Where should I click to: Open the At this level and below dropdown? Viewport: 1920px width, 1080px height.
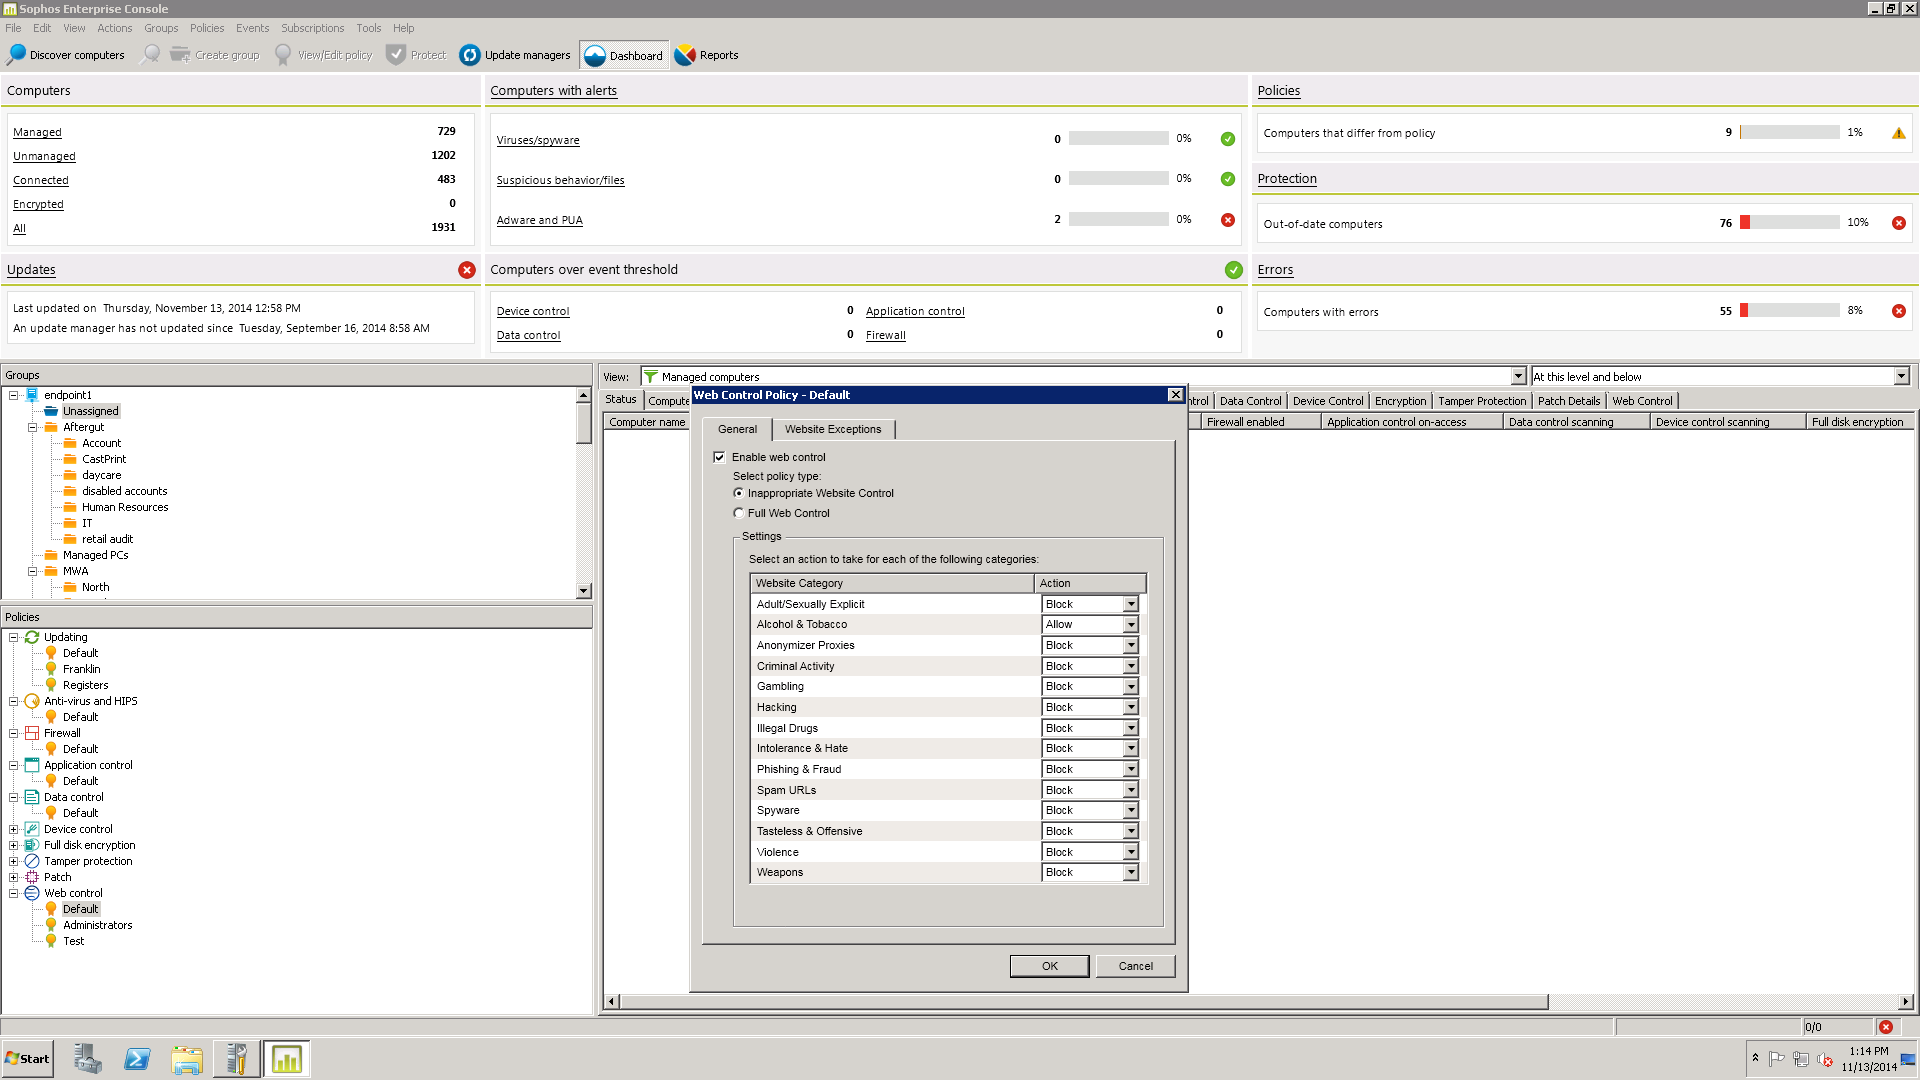click(x=1901, y=376)
